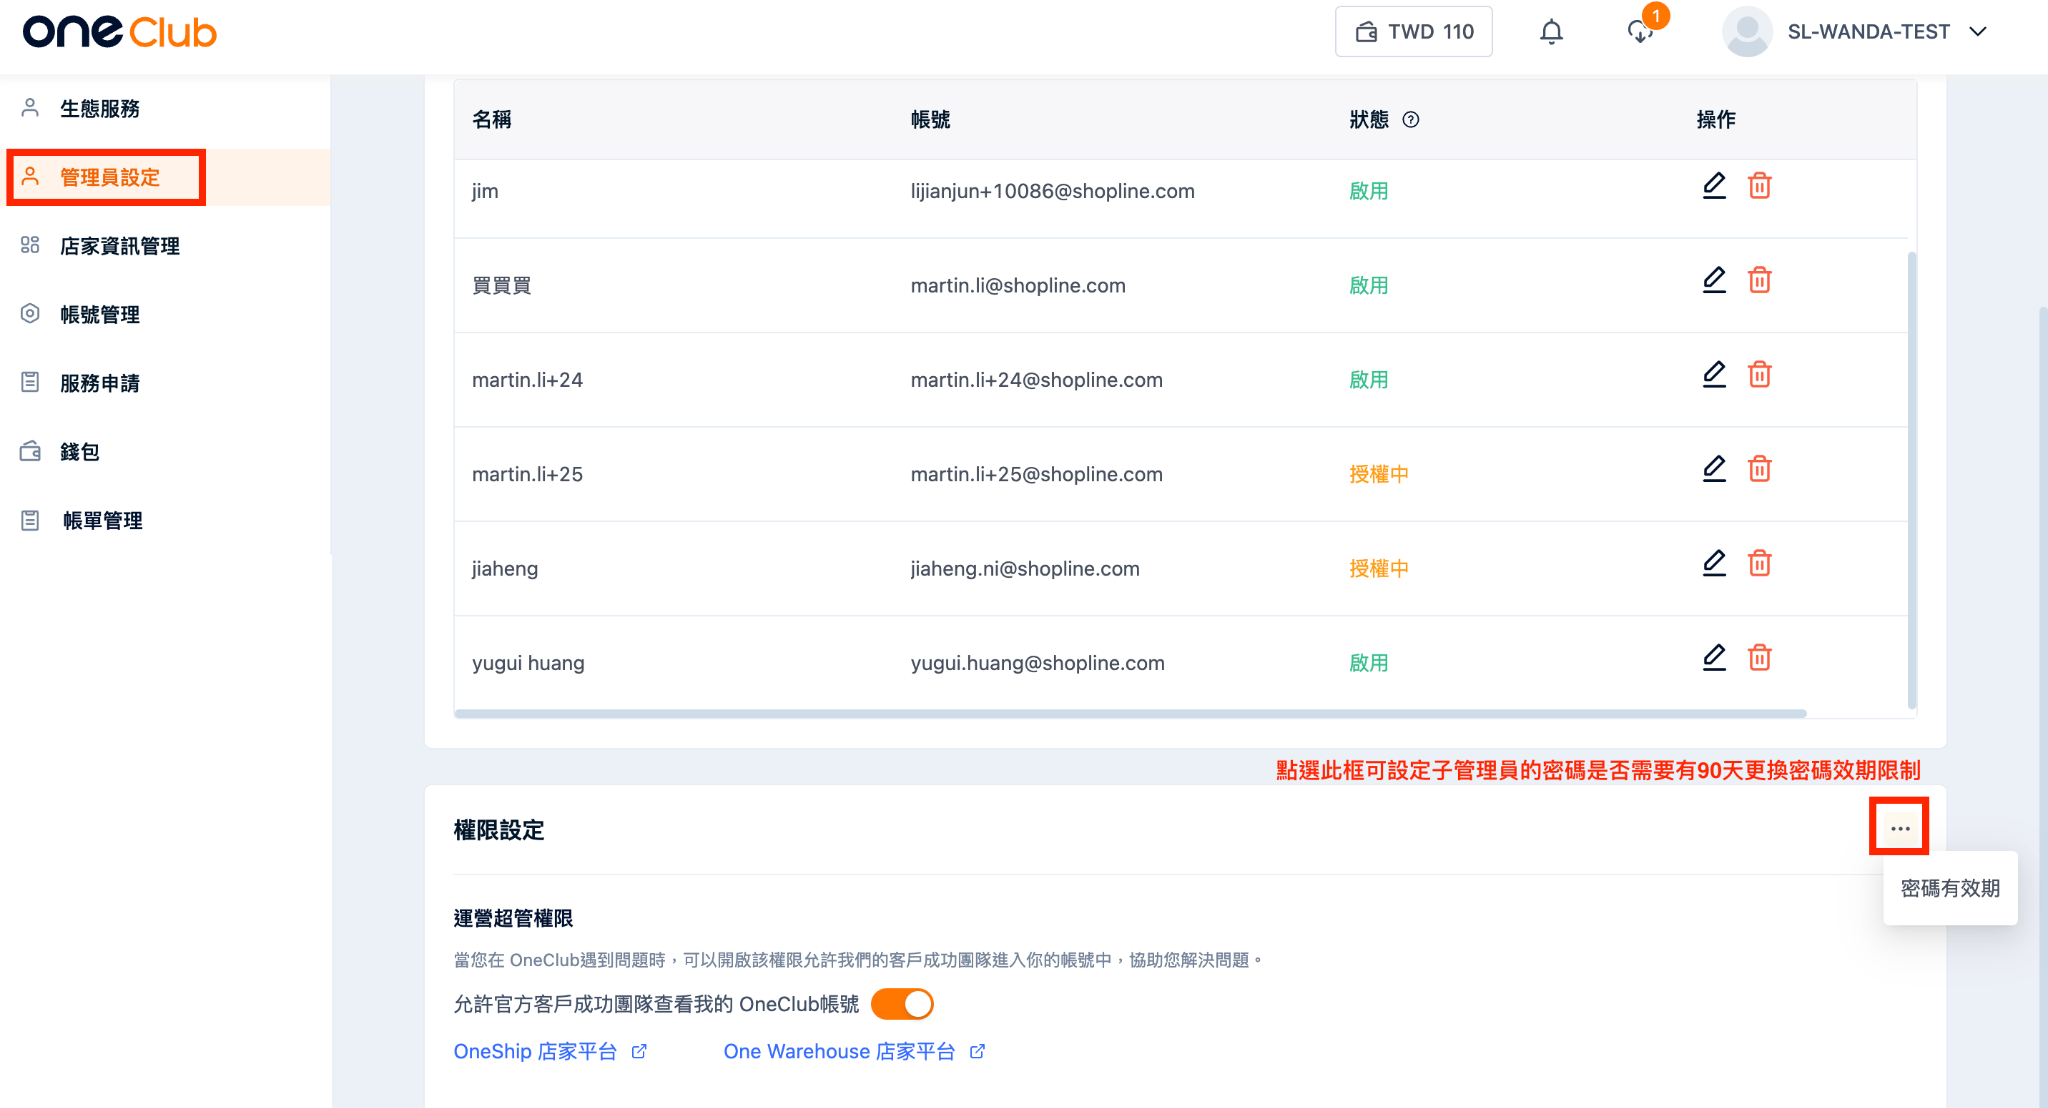Screen dimensions: 2048x1108
Task: Open 錢包 in the sidebar
Action: point(80,452)
